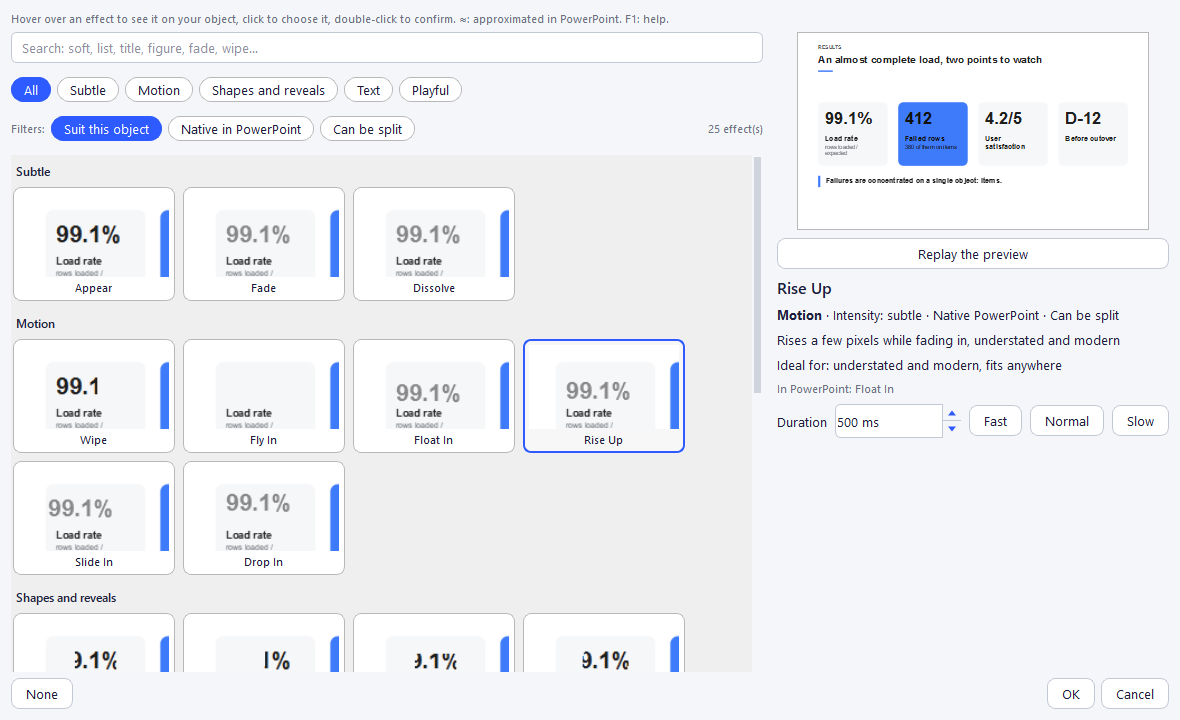Viewport: 1180px width, 720px height.
Task: Click the Duration value field
Action: pyautogui.click(x=889, y=422)
